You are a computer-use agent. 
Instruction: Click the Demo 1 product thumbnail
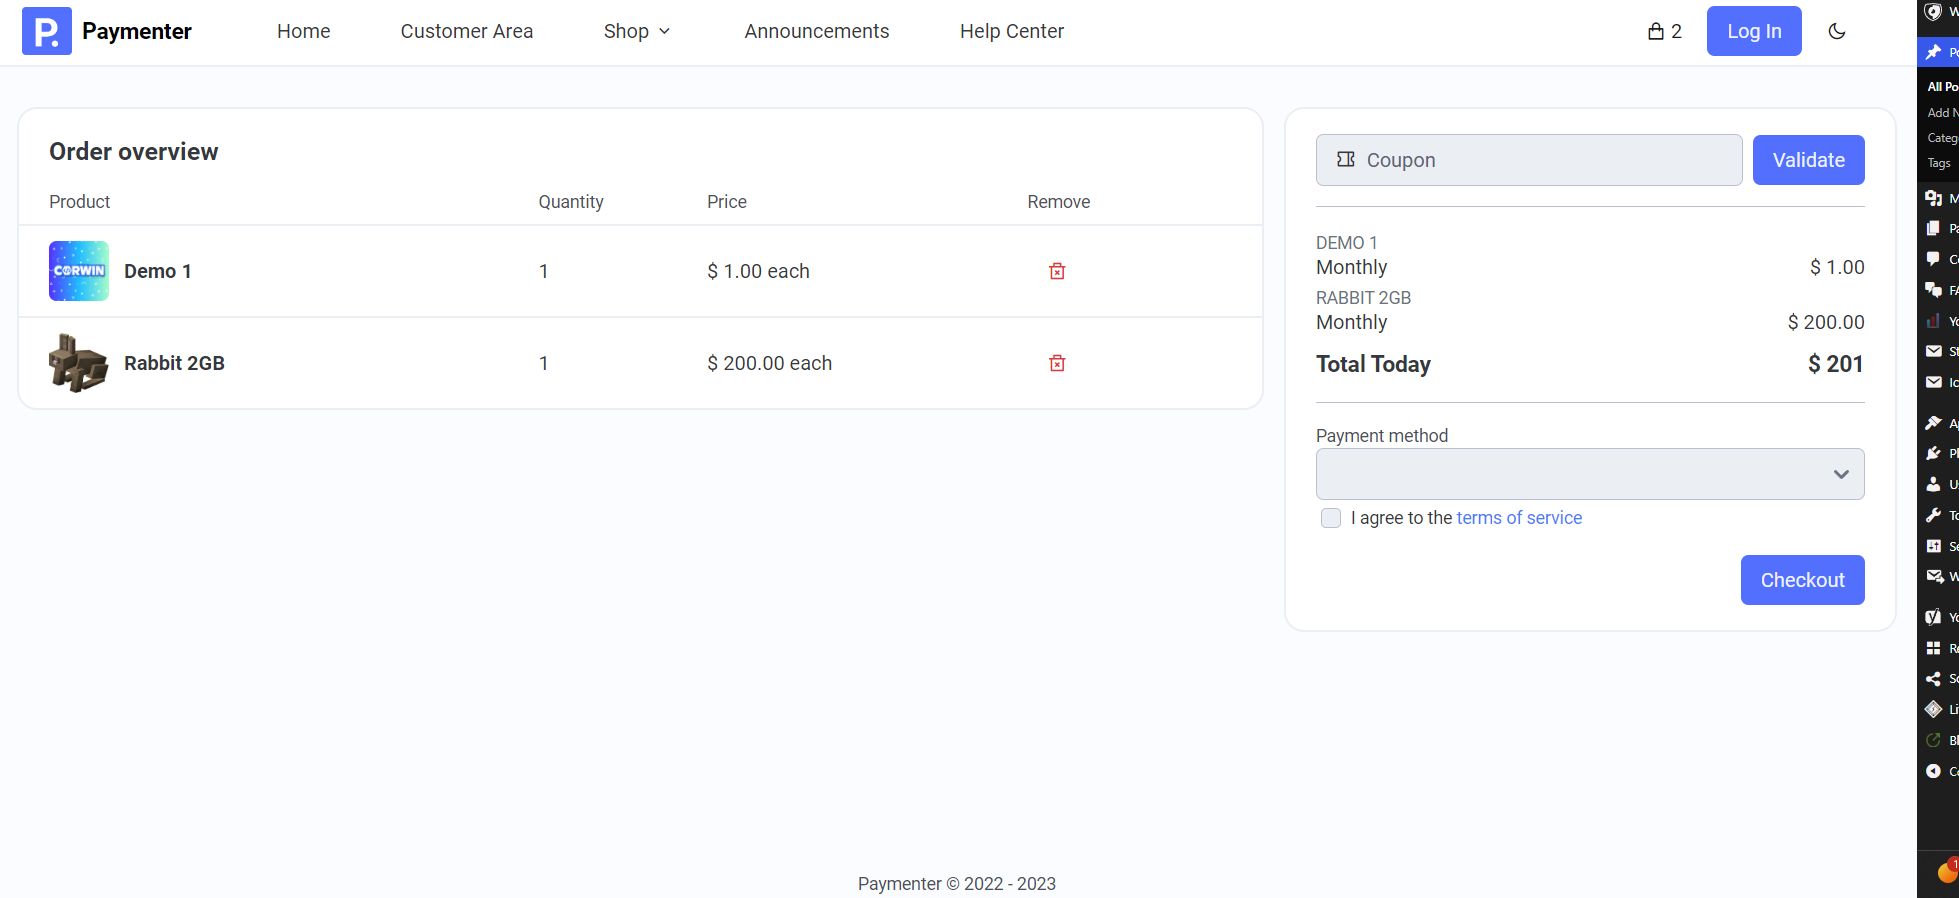click(79, 271)
